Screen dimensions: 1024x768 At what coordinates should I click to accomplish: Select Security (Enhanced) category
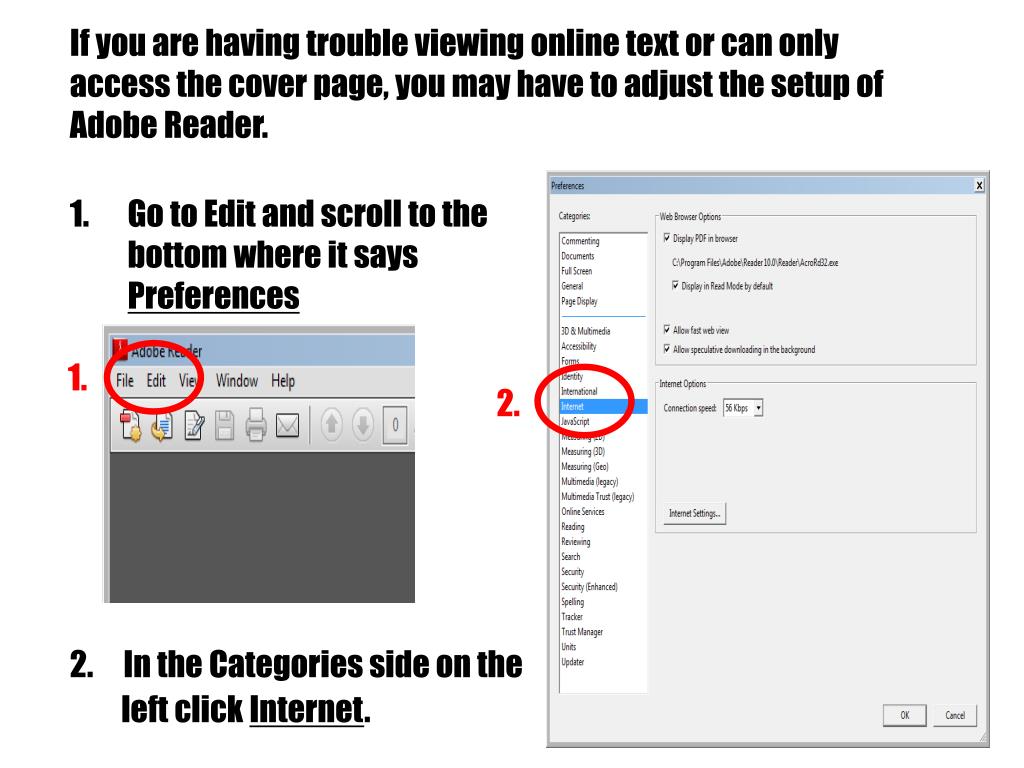(x=589, y=586)
